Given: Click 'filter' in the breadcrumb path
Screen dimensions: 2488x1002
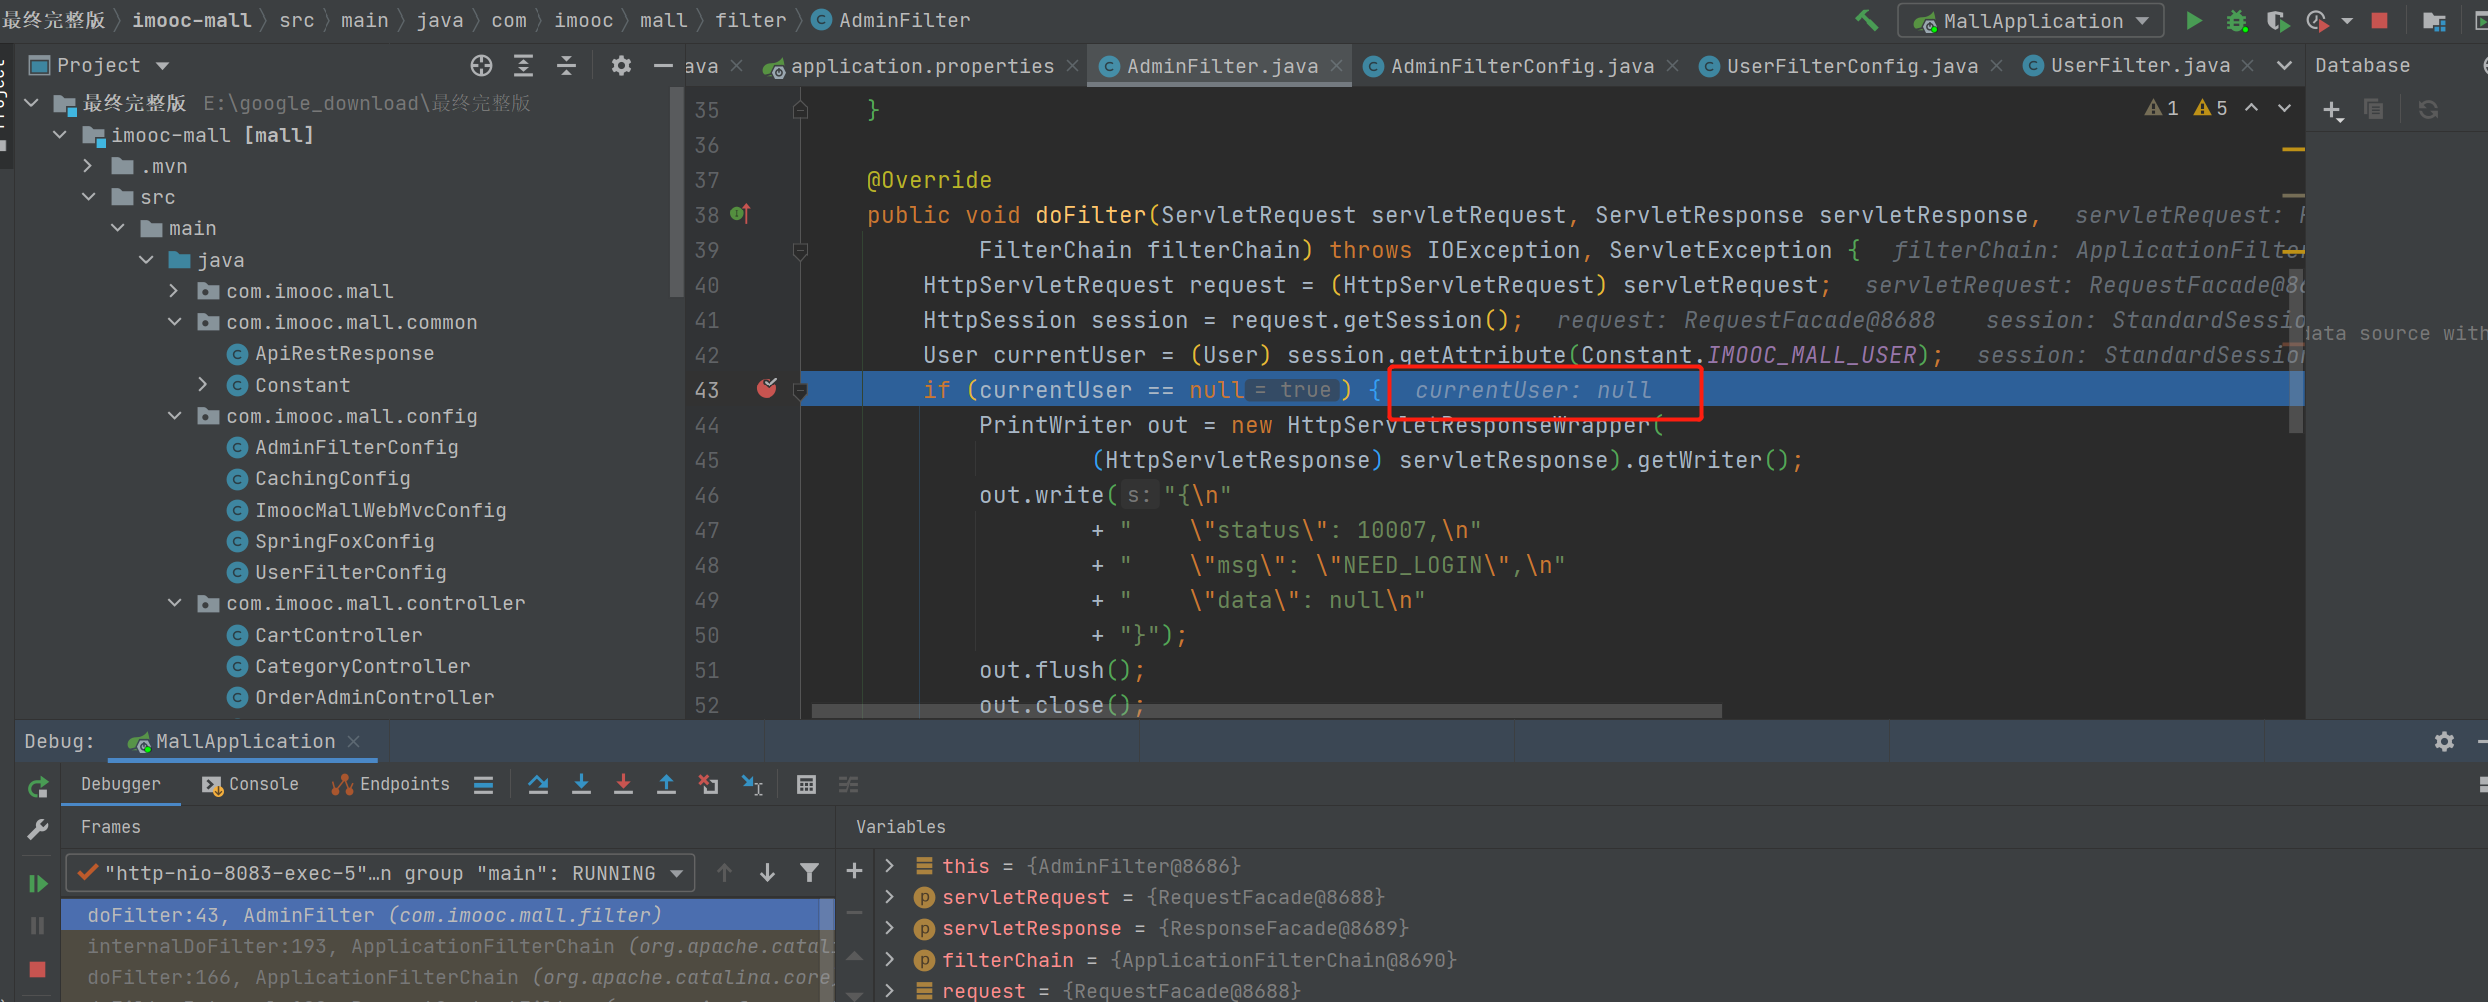Looking at the screenshot, I should pyautogui.click(x=750, y=20).
